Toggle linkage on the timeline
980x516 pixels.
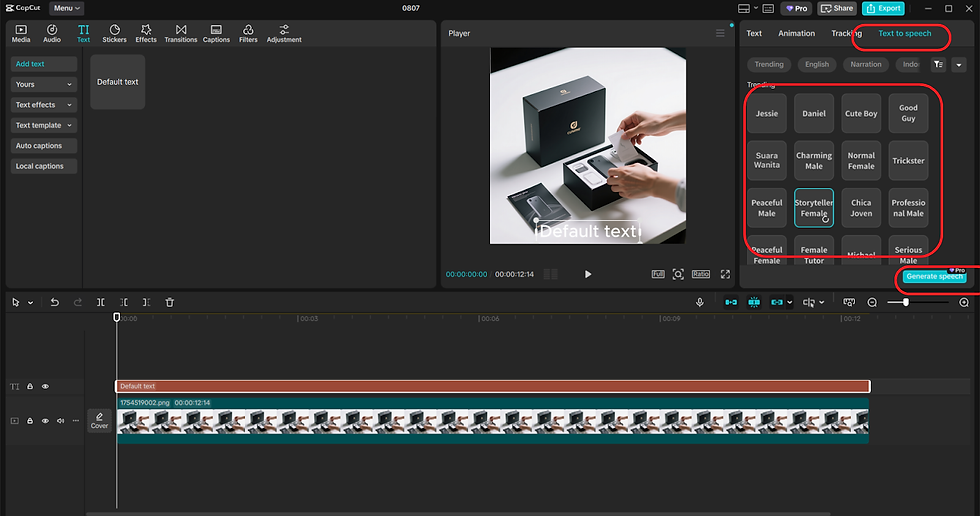[777, 302]
